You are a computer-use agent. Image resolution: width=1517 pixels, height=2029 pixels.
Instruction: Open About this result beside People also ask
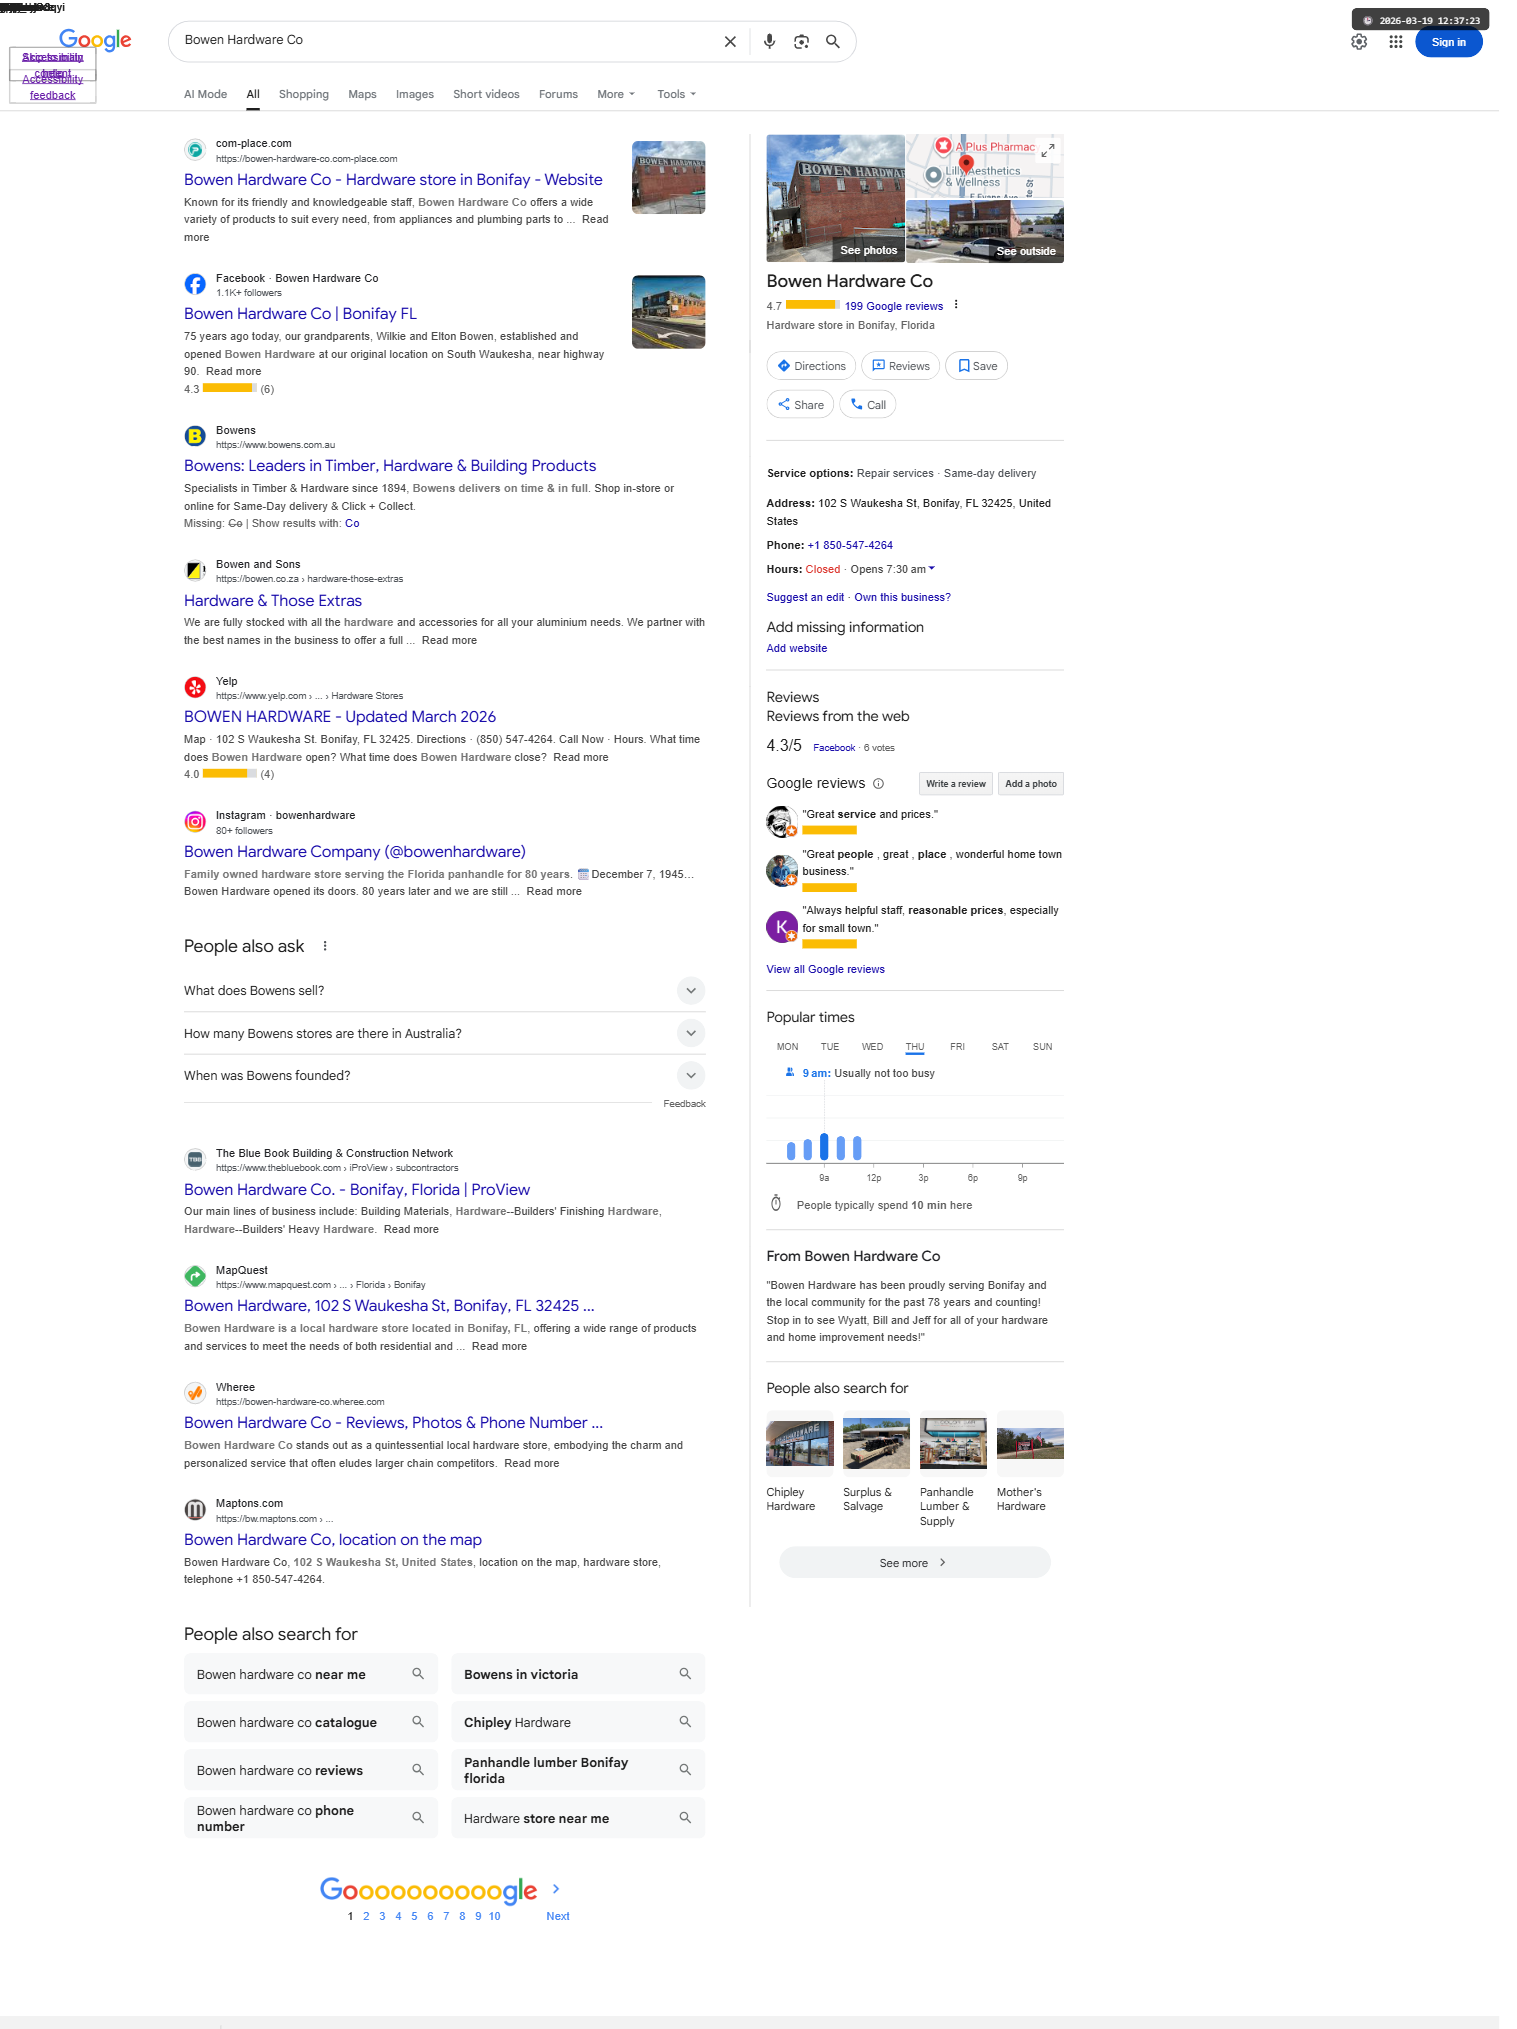(325, 946)
